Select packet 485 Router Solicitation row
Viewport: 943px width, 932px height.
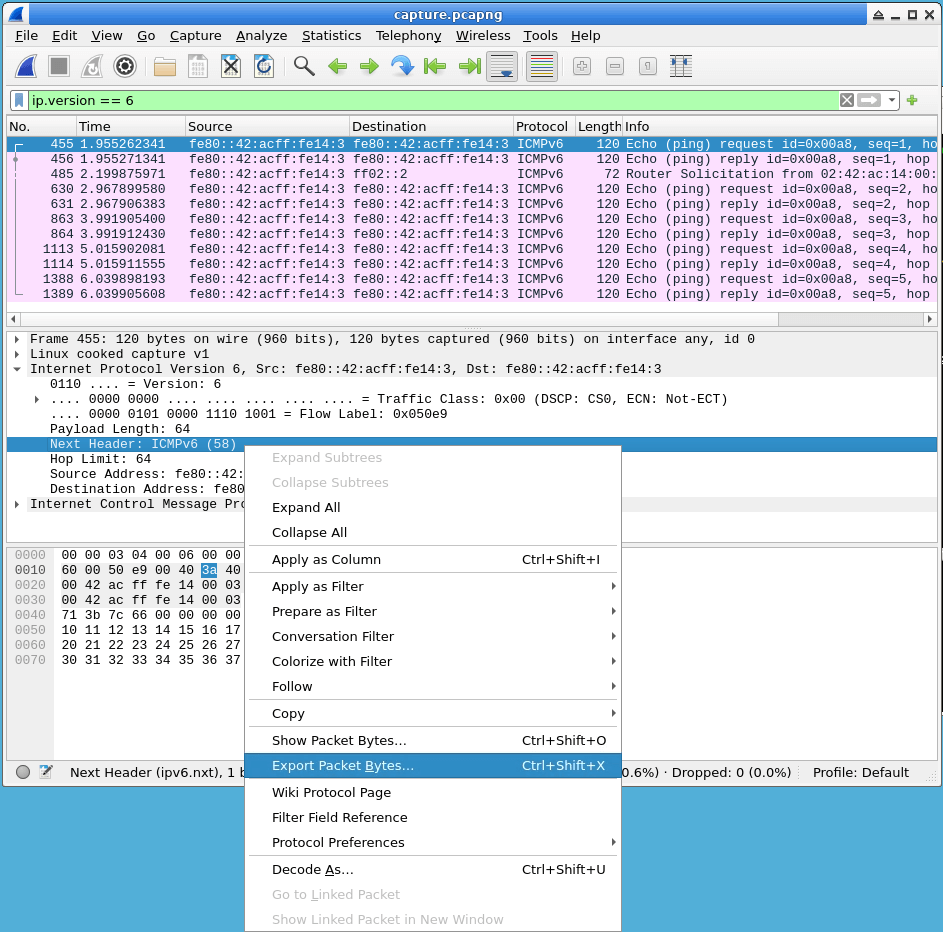[472, 174]
